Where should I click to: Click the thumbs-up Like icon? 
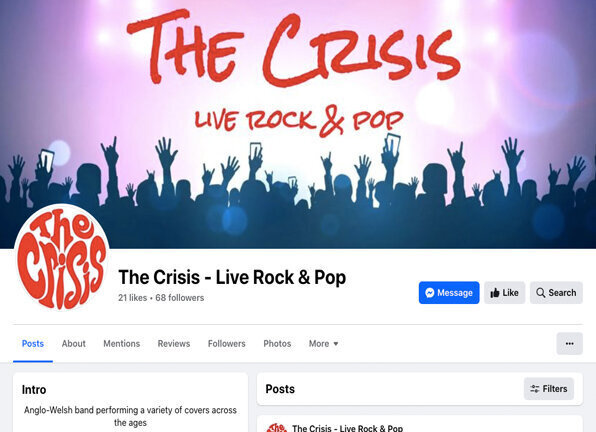click(495, 293)
